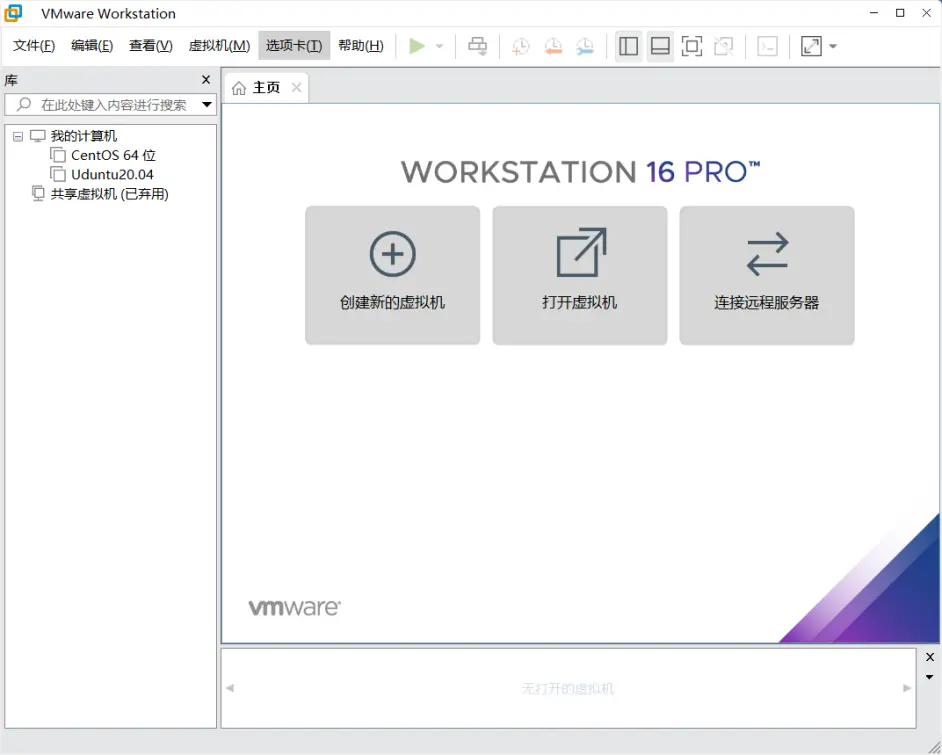Close the 主页 tab
Viewport: 942px width, 755px height.
[296, 88]
